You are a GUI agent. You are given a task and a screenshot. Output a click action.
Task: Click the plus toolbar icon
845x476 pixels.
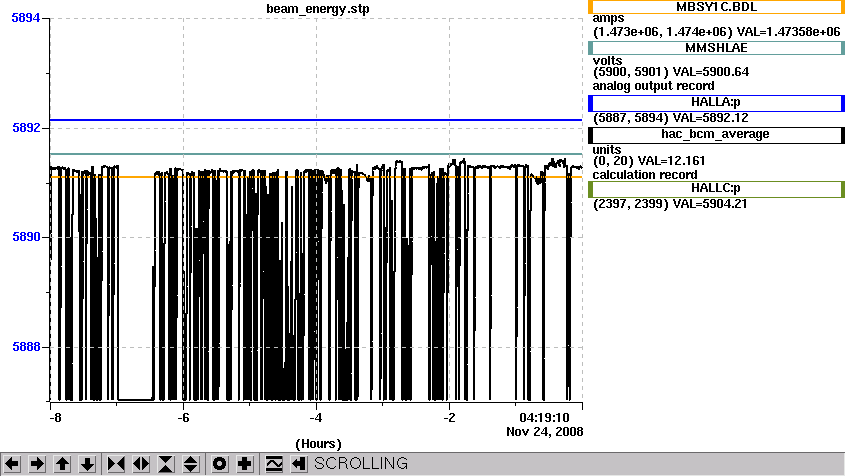[245, 464]
